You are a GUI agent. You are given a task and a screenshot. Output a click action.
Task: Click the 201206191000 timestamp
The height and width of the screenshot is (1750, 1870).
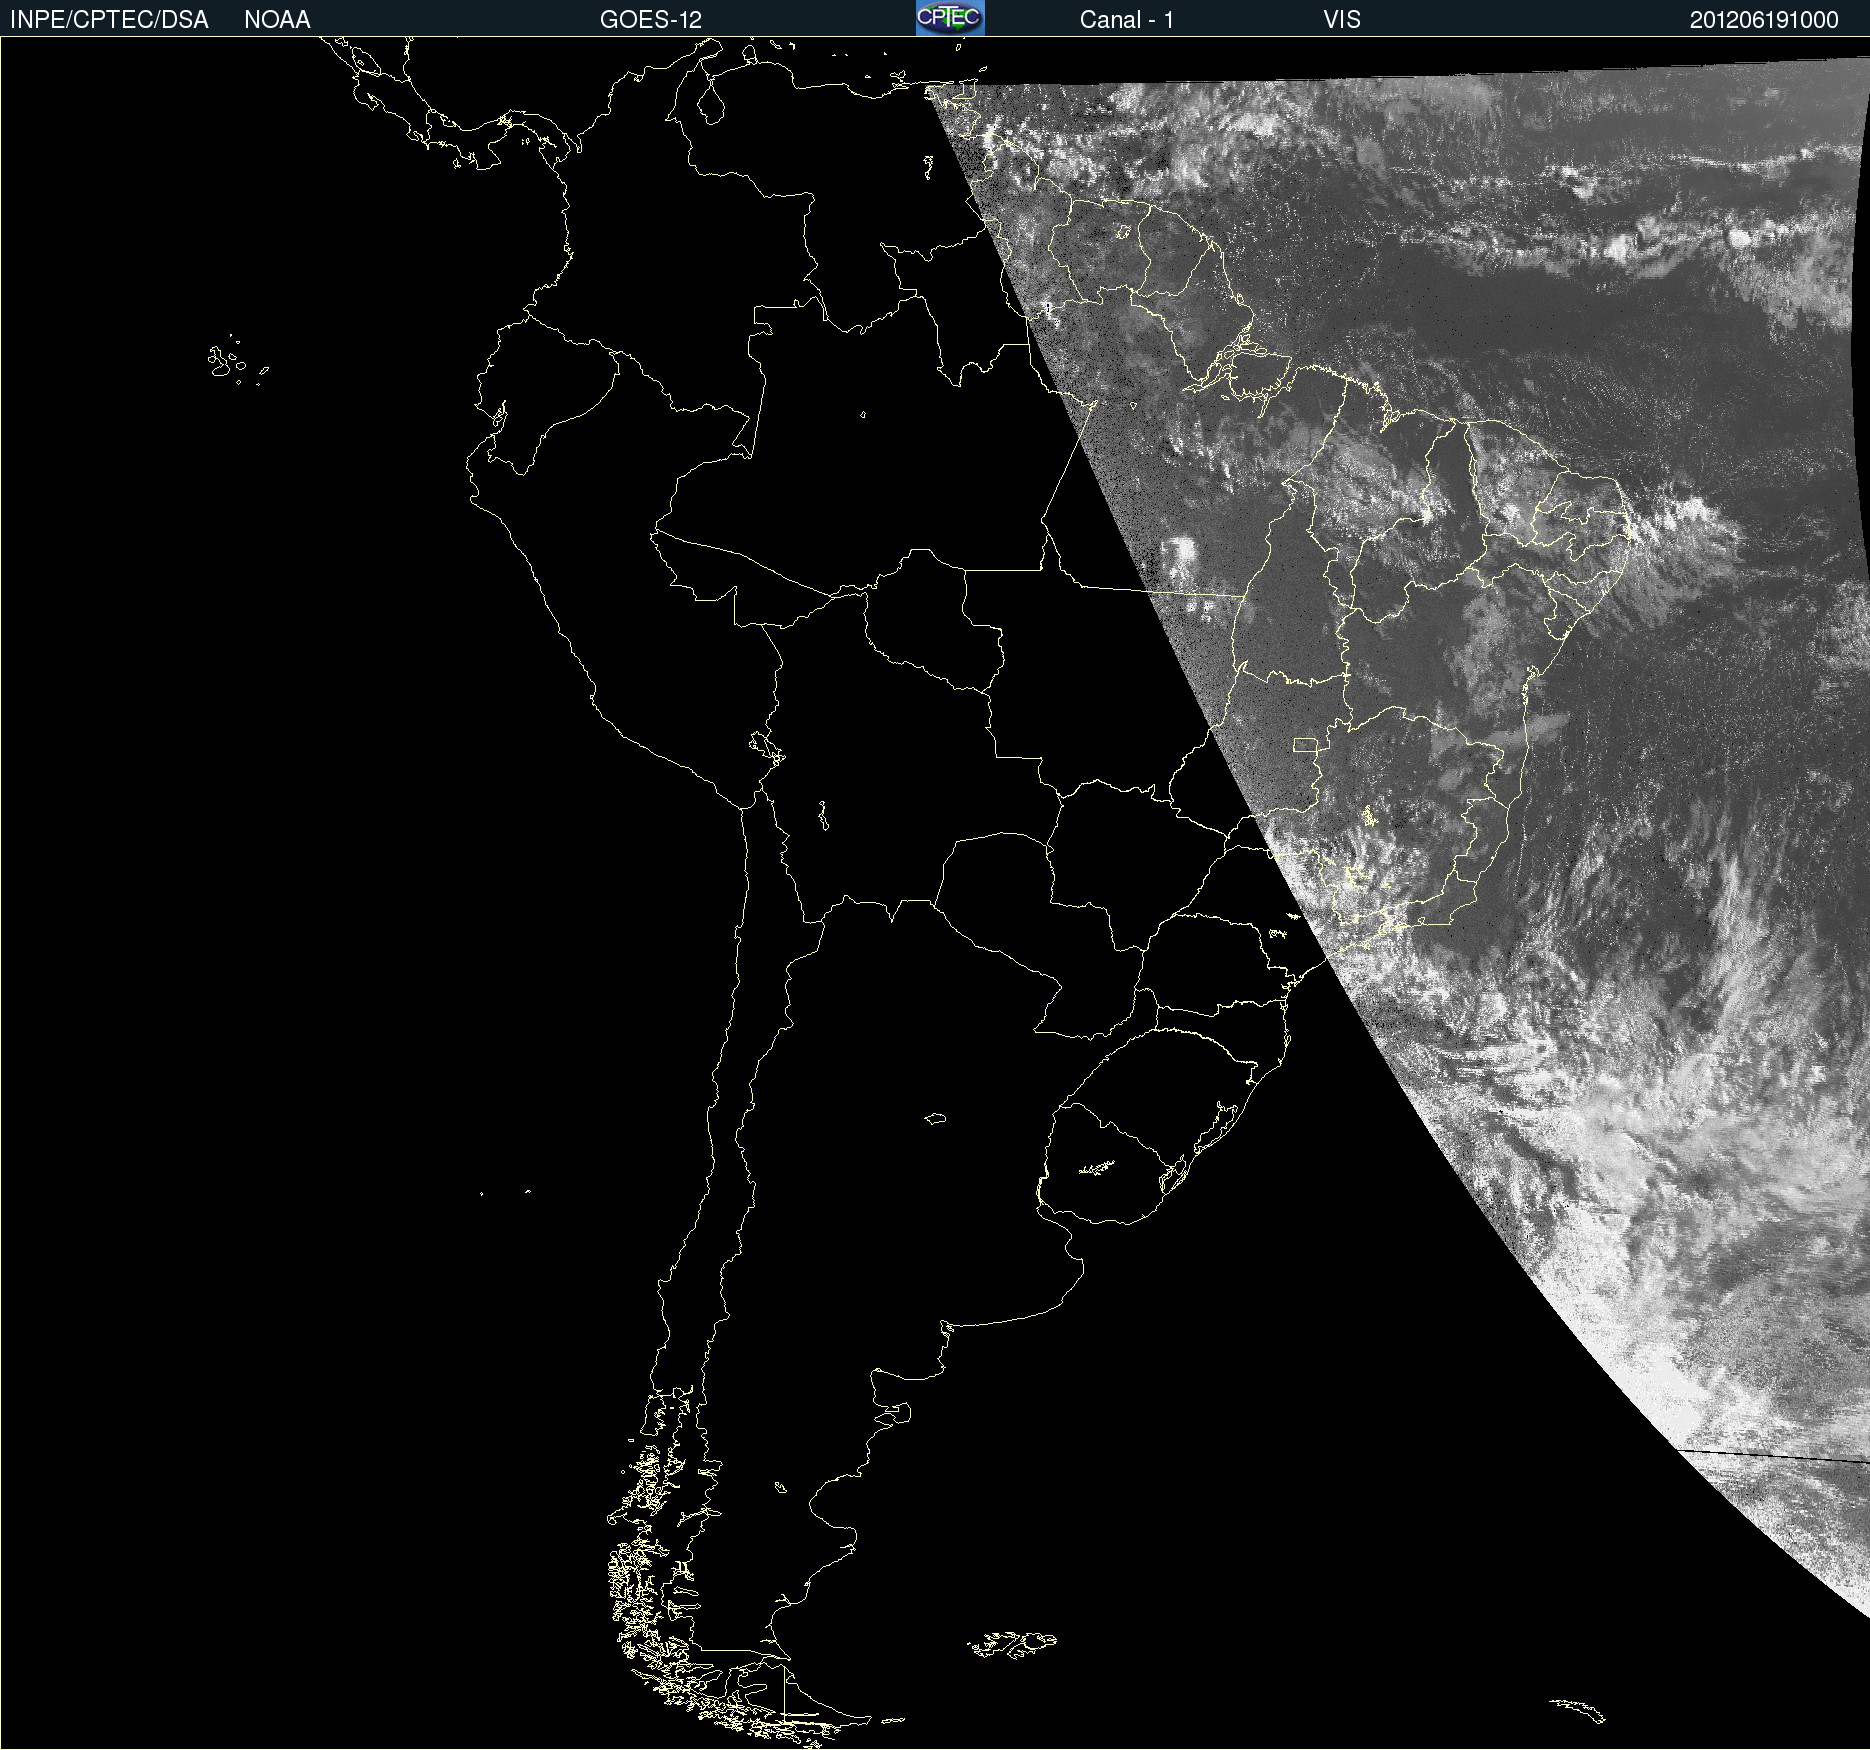1764,20
